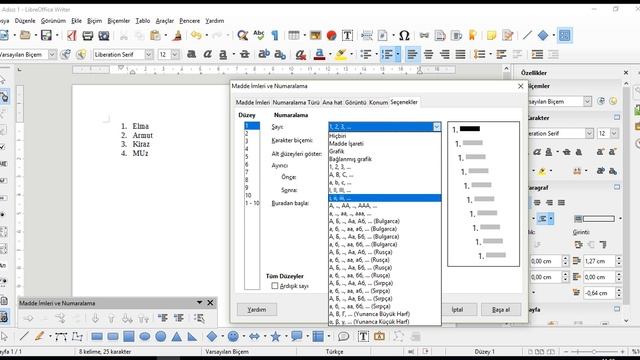
Task: Click the İptal button
Action: [457, 309]
